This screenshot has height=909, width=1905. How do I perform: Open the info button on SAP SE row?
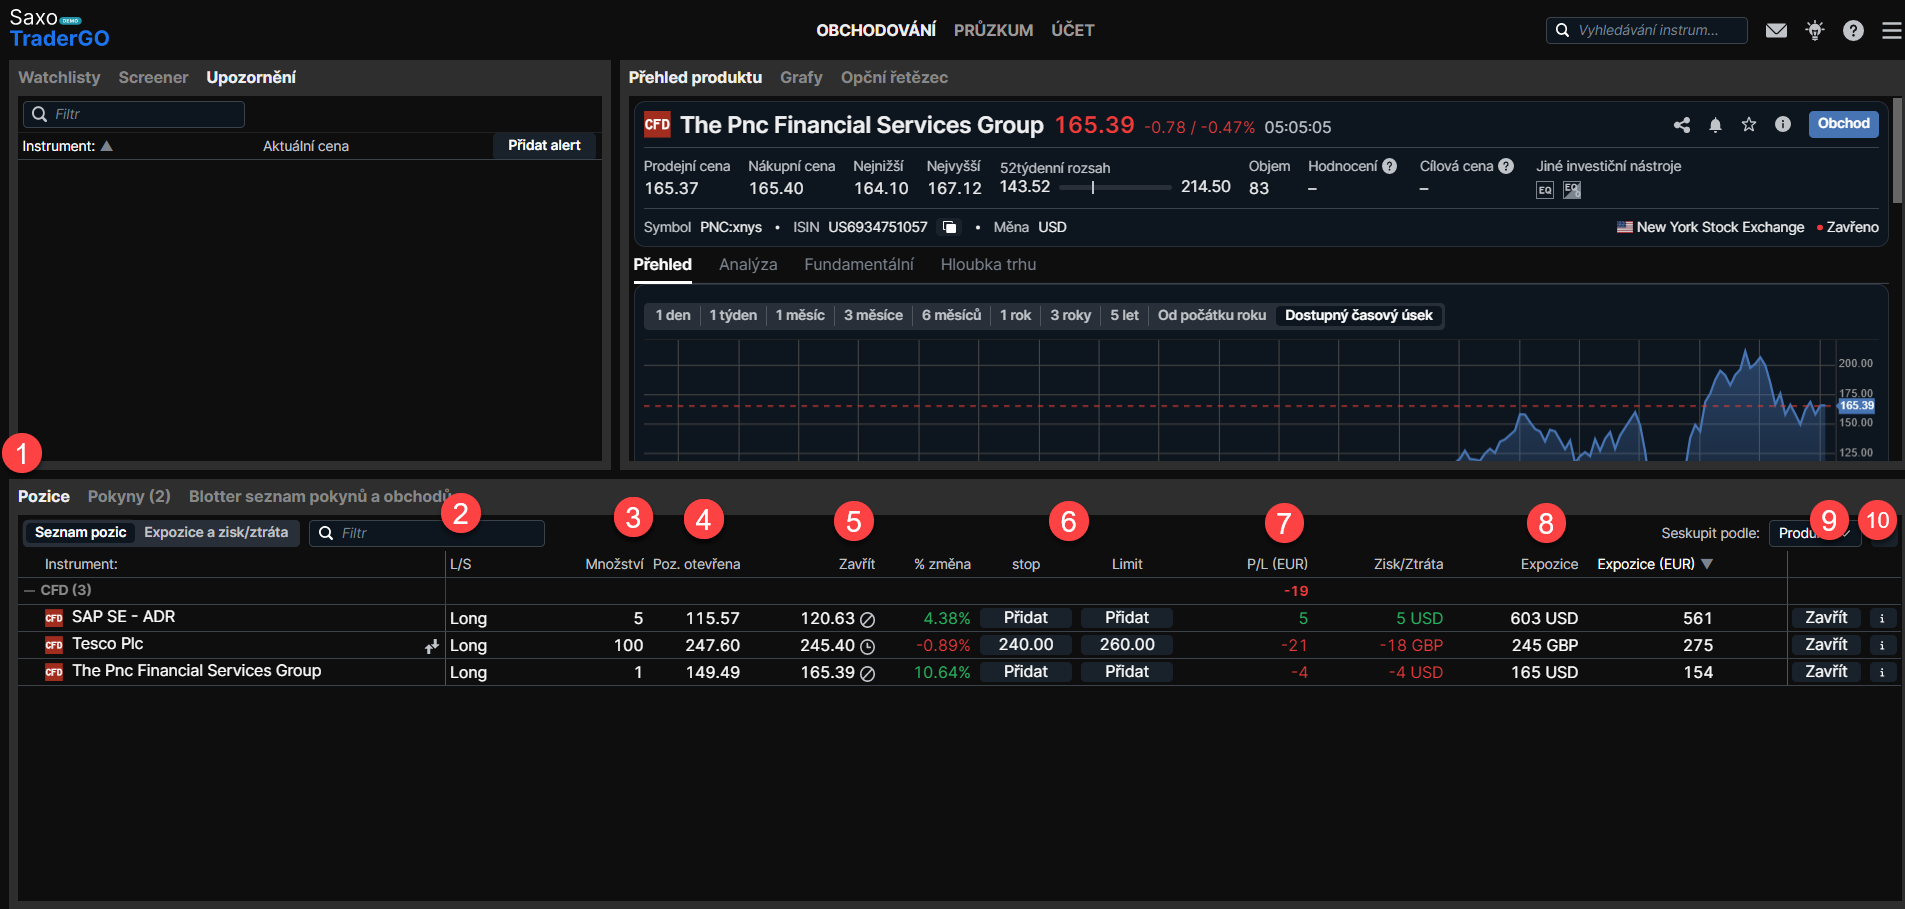pos(1882,618)
